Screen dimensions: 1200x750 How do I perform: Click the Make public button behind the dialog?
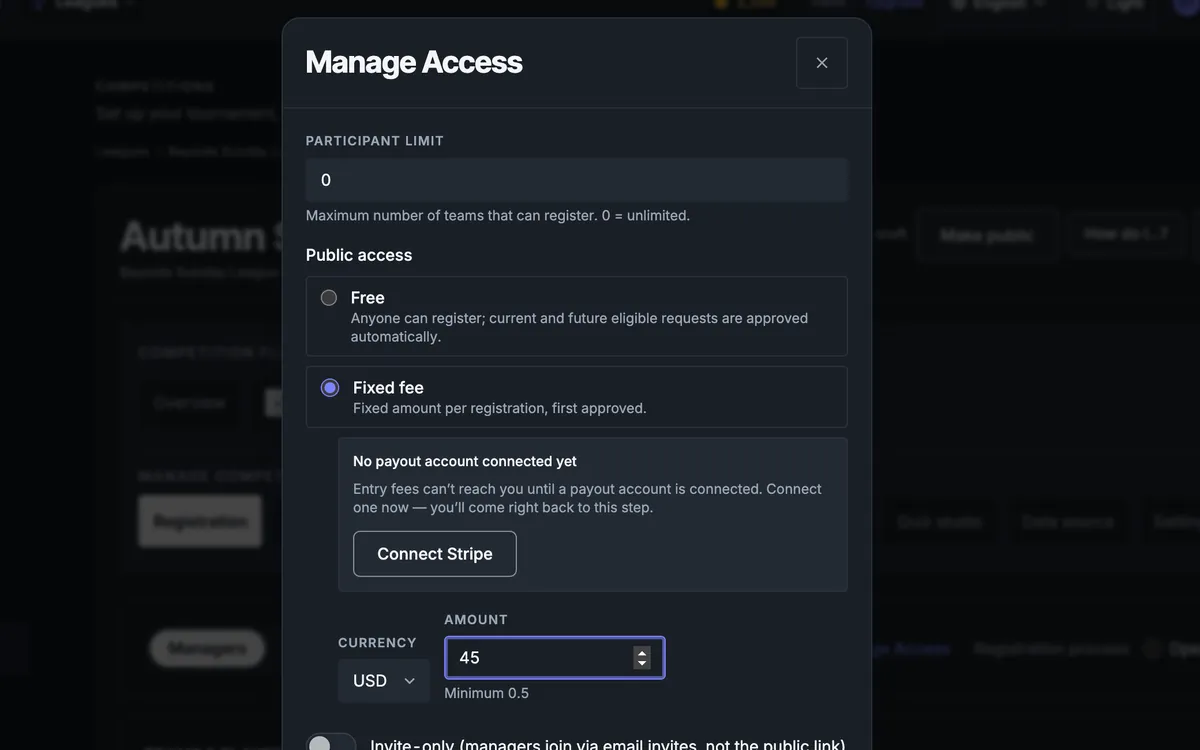click(986, 235)
